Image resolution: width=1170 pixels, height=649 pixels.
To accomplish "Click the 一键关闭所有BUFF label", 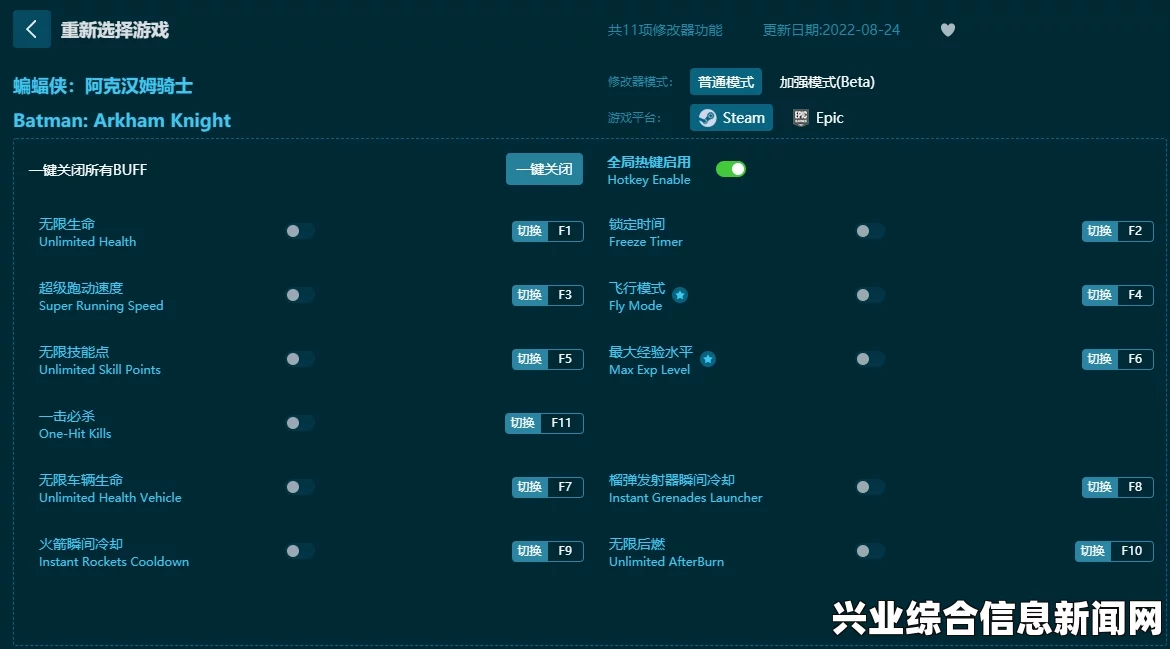I will click(88, 170).
